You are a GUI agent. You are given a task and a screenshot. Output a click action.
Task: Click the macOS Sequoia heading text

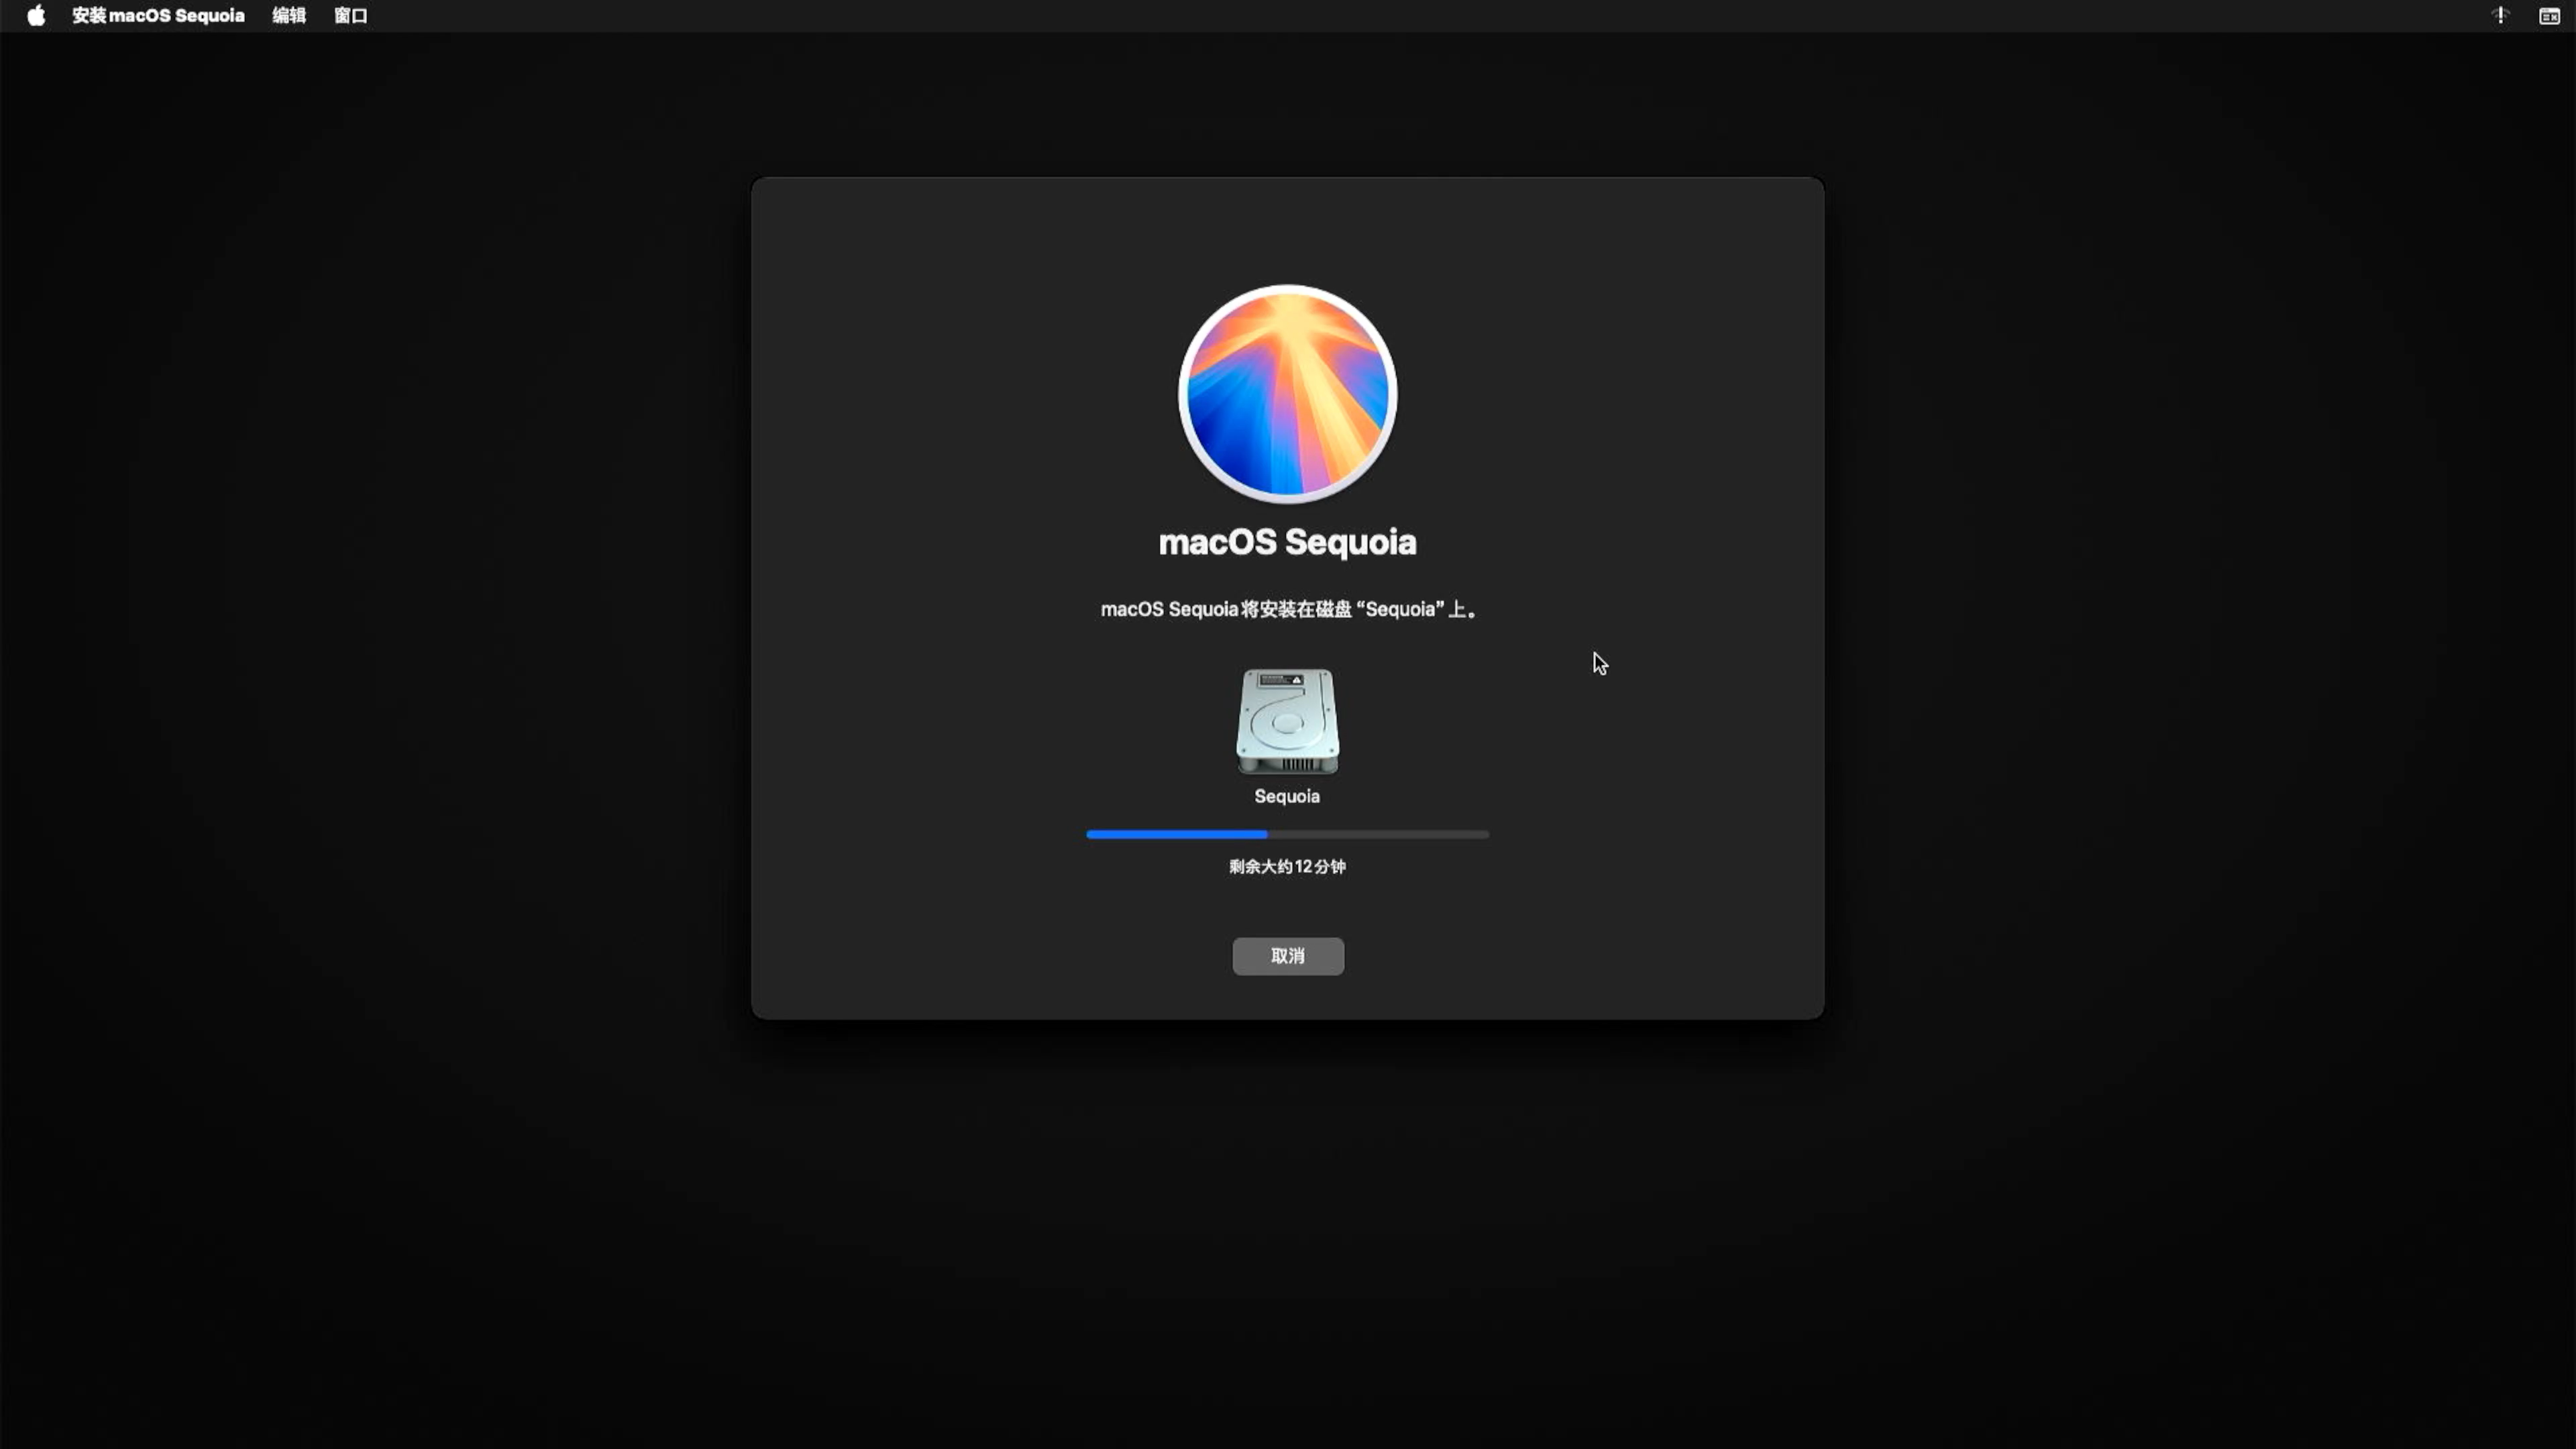coord(1288,542)
